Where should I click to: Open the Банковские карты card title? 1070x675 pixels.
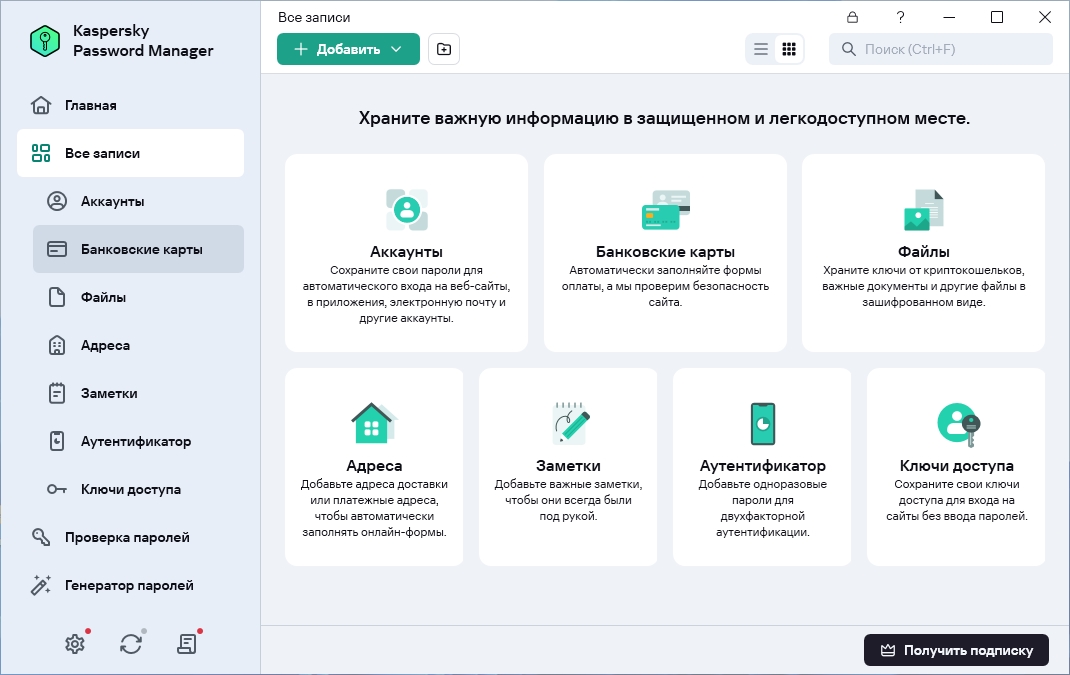click(x=665, y=251)
